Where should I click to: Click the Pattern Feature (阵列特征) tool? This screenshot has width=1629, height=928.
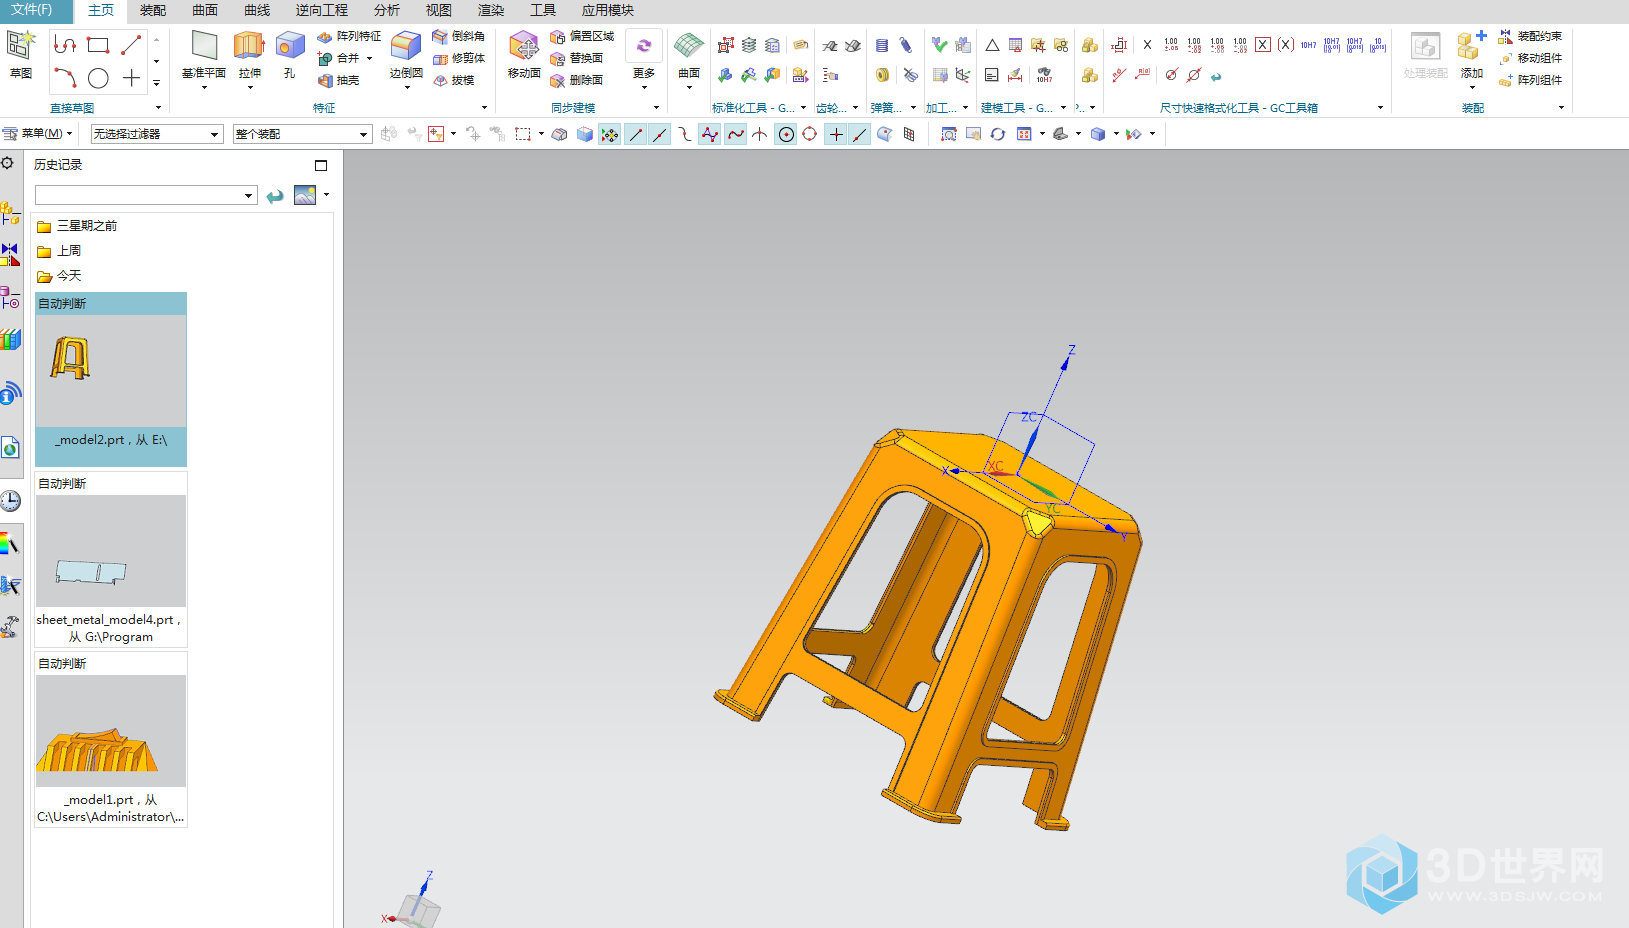tap(349, 36)
